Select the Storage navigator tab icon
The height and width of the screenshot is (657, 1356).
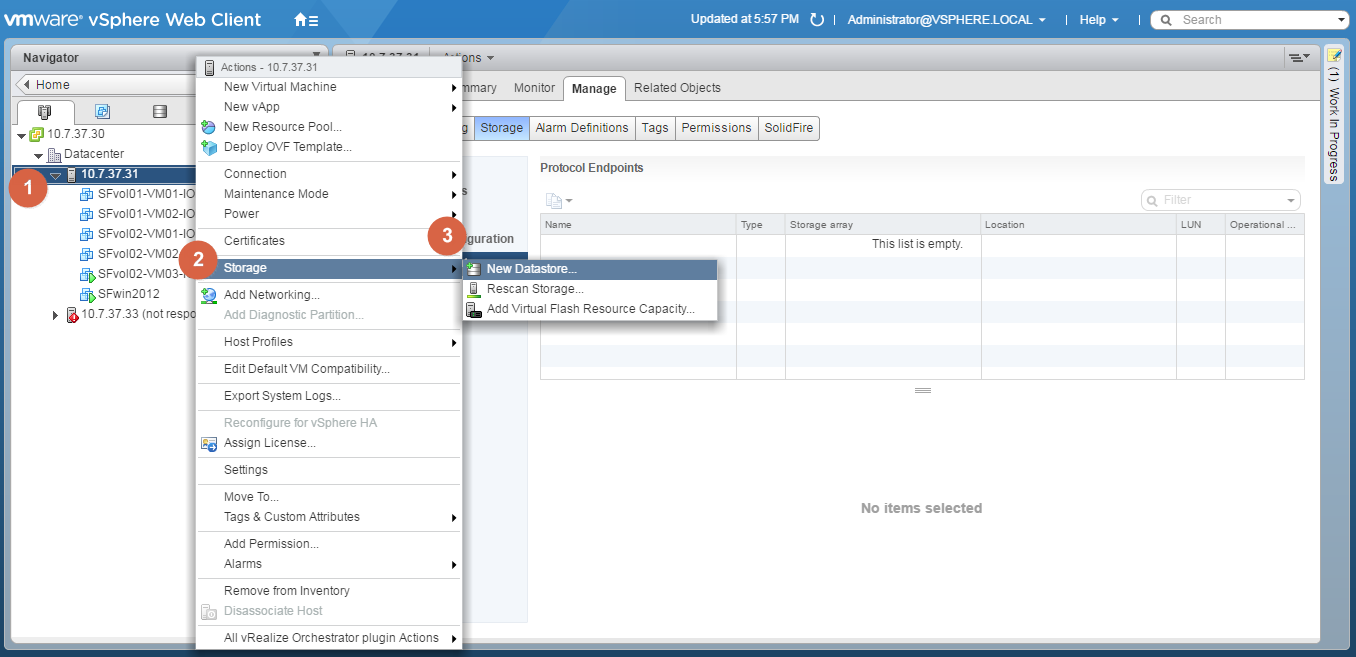click(x=159, y=111)
